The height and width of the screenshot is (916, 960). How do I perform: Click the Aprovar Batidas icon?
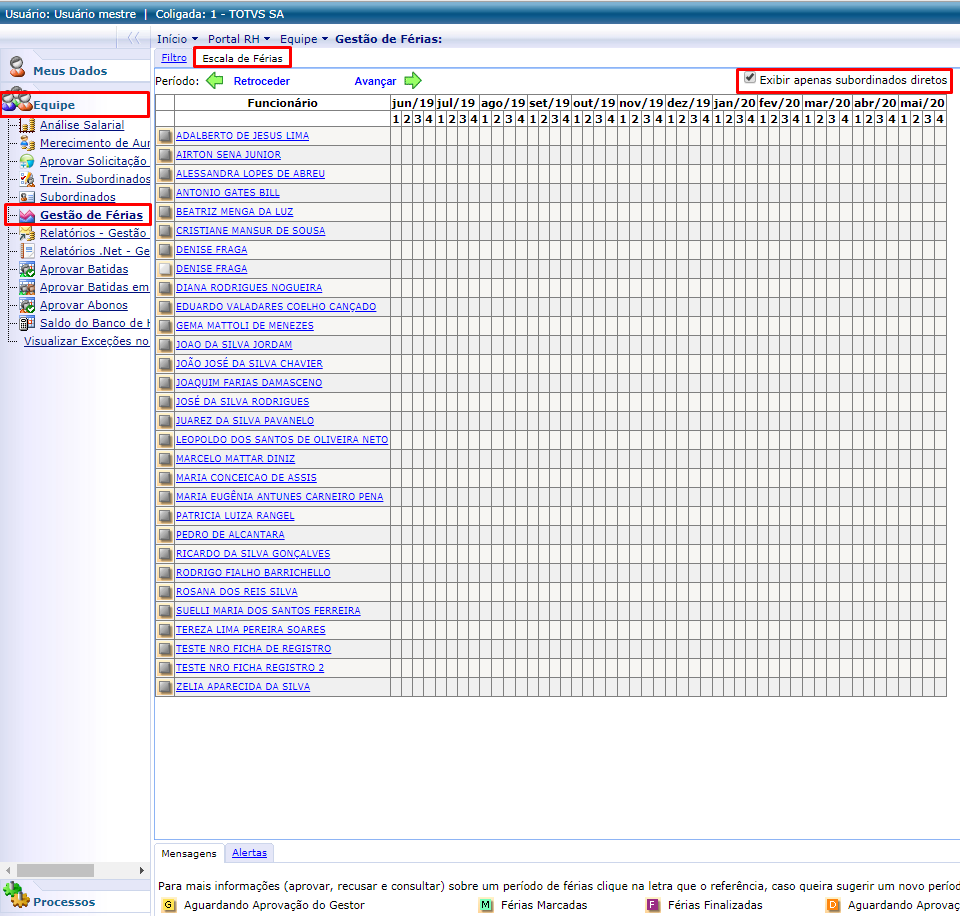coord(27,269)
